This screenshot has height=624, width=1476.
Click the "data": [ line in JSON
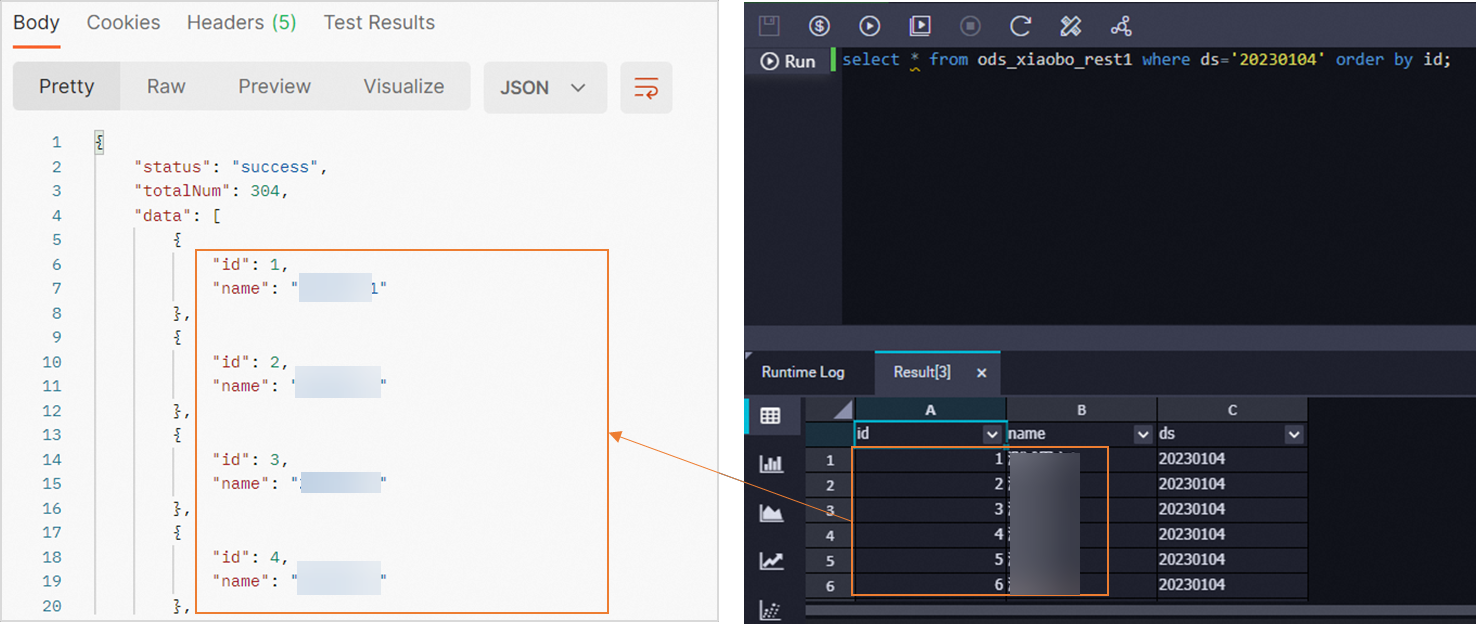[177, 216]
